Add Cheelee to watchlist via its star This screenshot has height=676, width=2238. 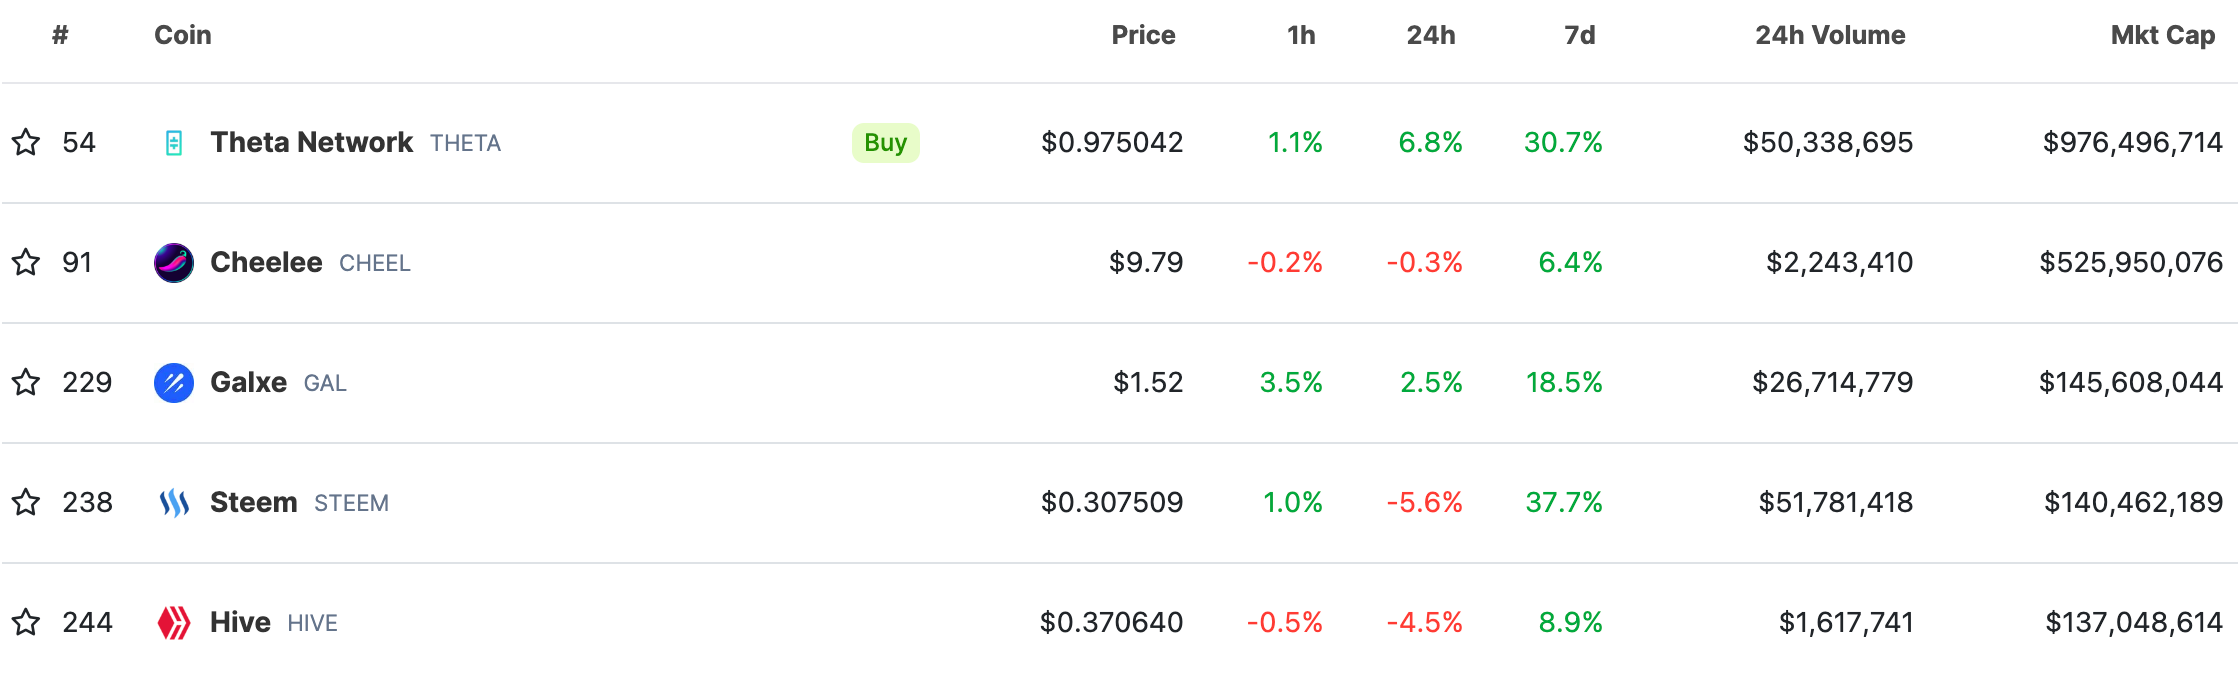pos(27,262)
